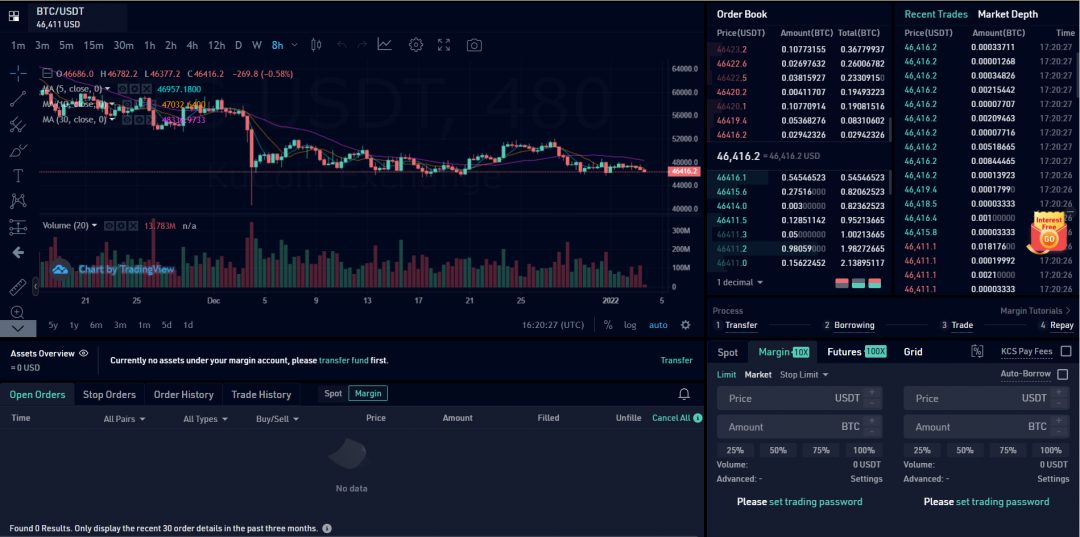Viewport: 1080px width, 537px height.
Task: Expand the All Pairs filter
Action: point(124,419)
